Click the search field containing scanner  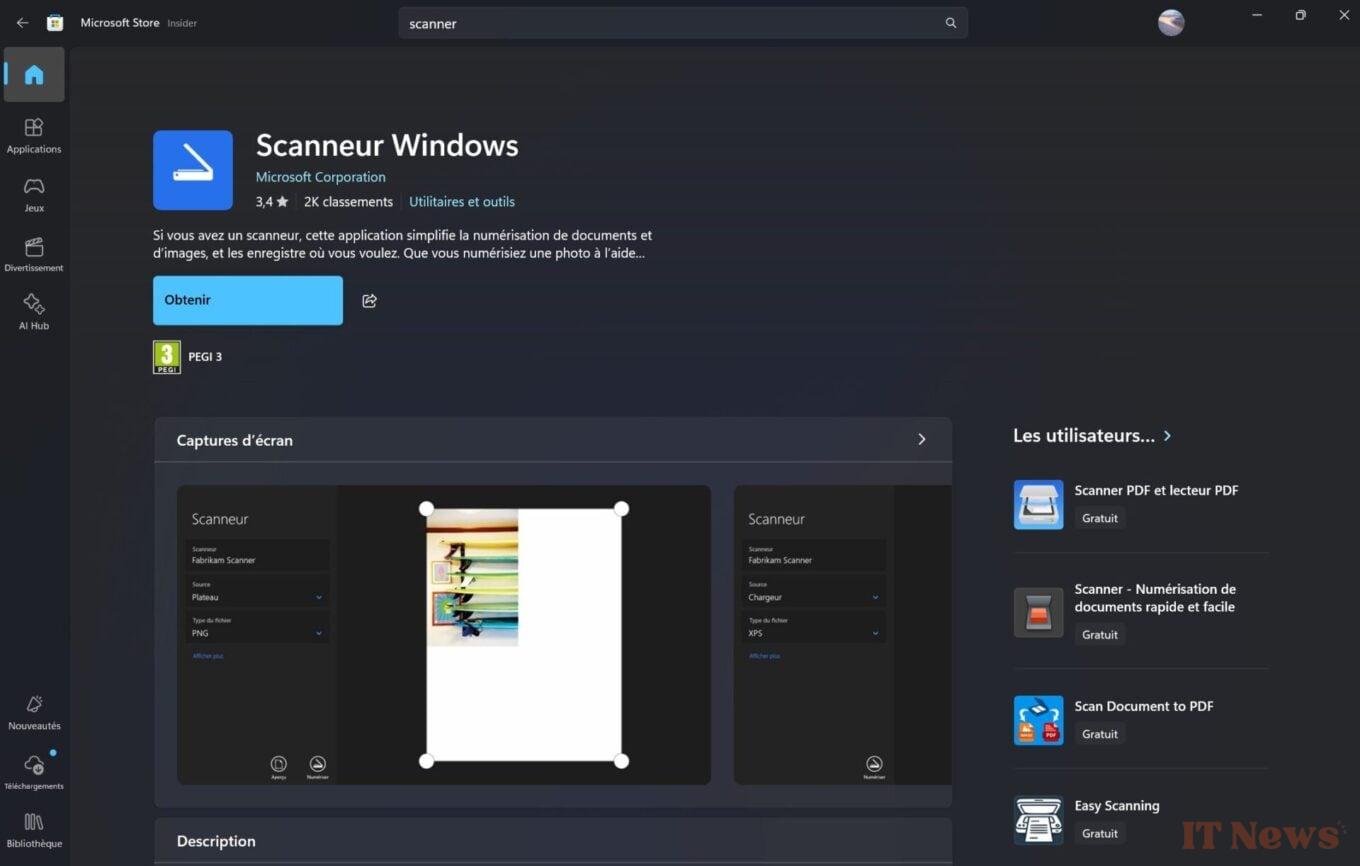(670, 23)
